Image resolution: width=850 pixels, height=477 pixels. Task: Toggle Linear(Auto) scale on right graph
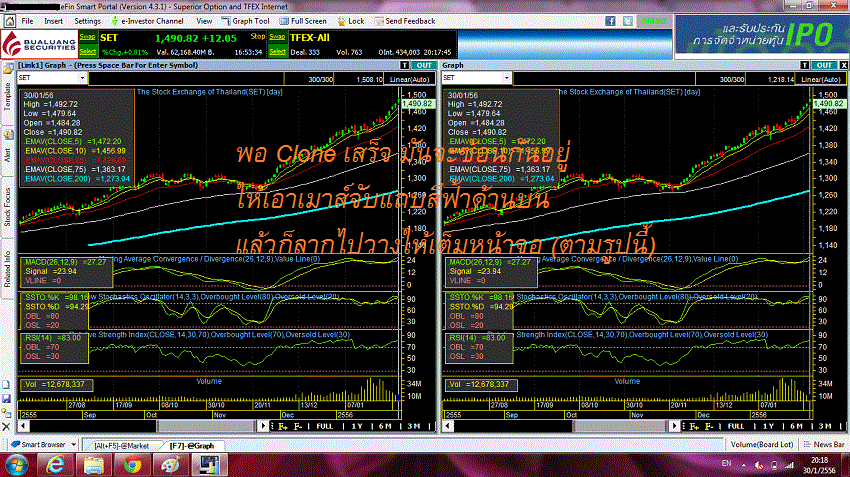[821, 79]
